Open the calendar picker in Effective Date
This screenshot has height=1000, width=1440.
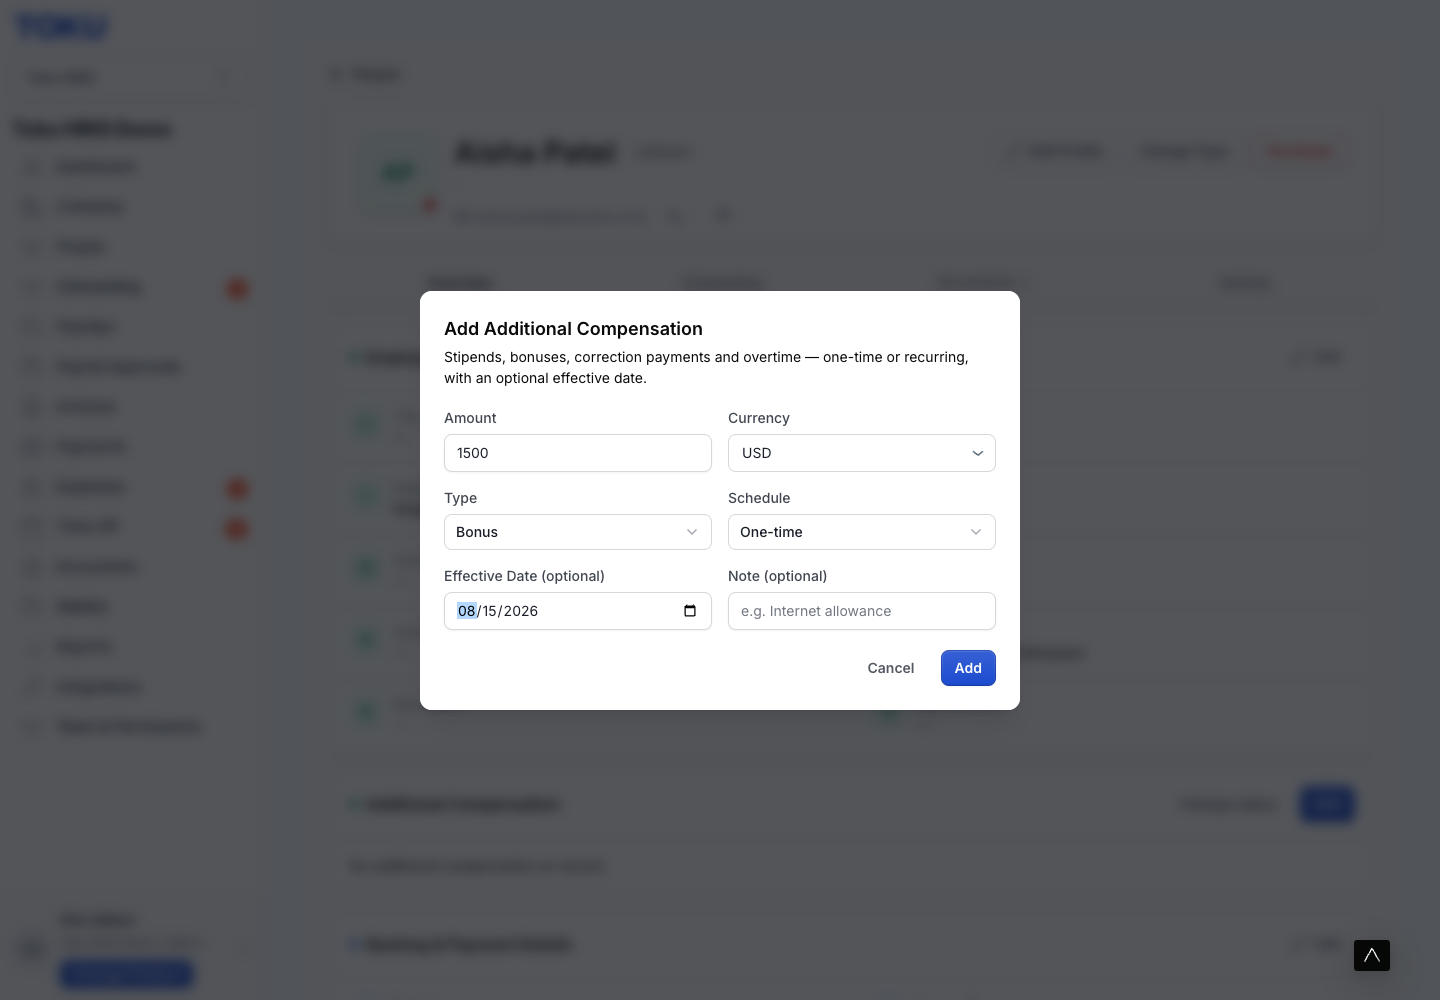pyautogui.click(x=690, y=611)
